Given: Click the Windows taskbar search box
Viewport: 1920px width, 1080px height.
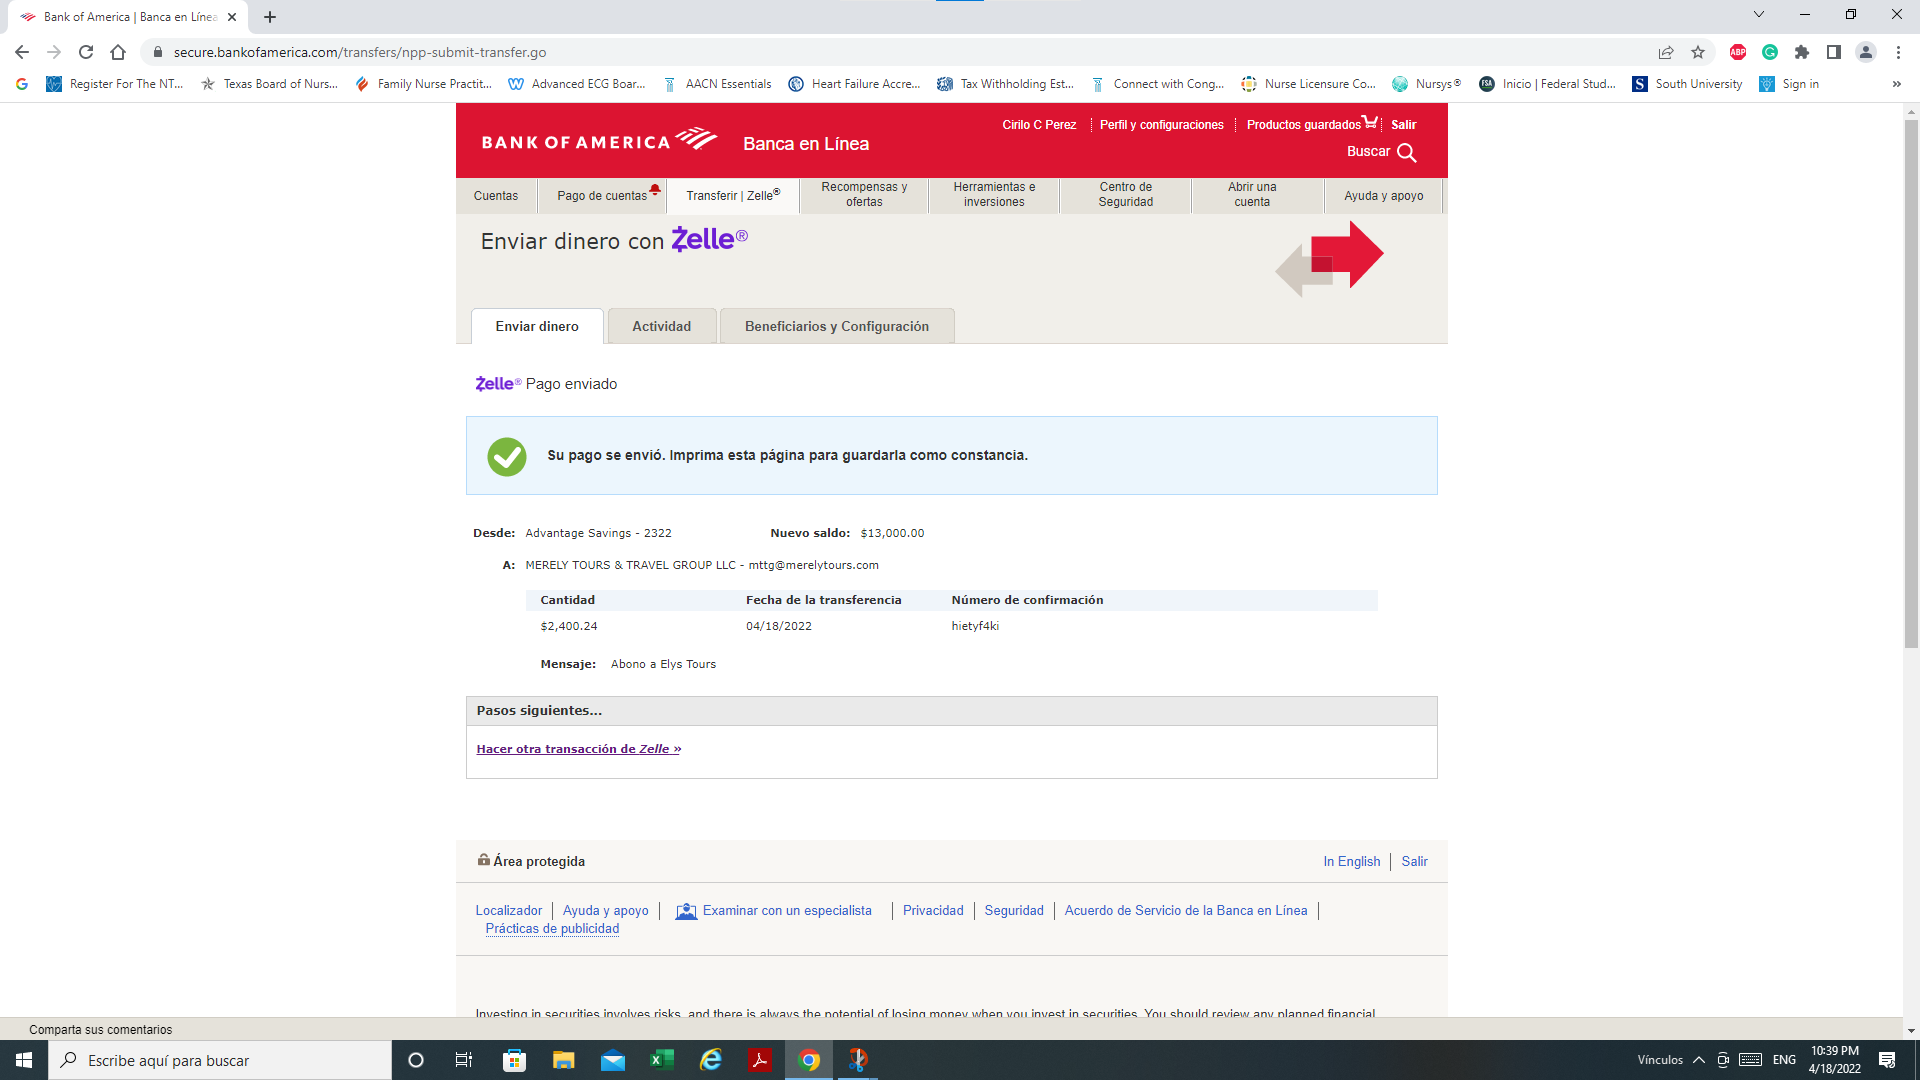Looking at the screenshot, I should pos(220,1060).
